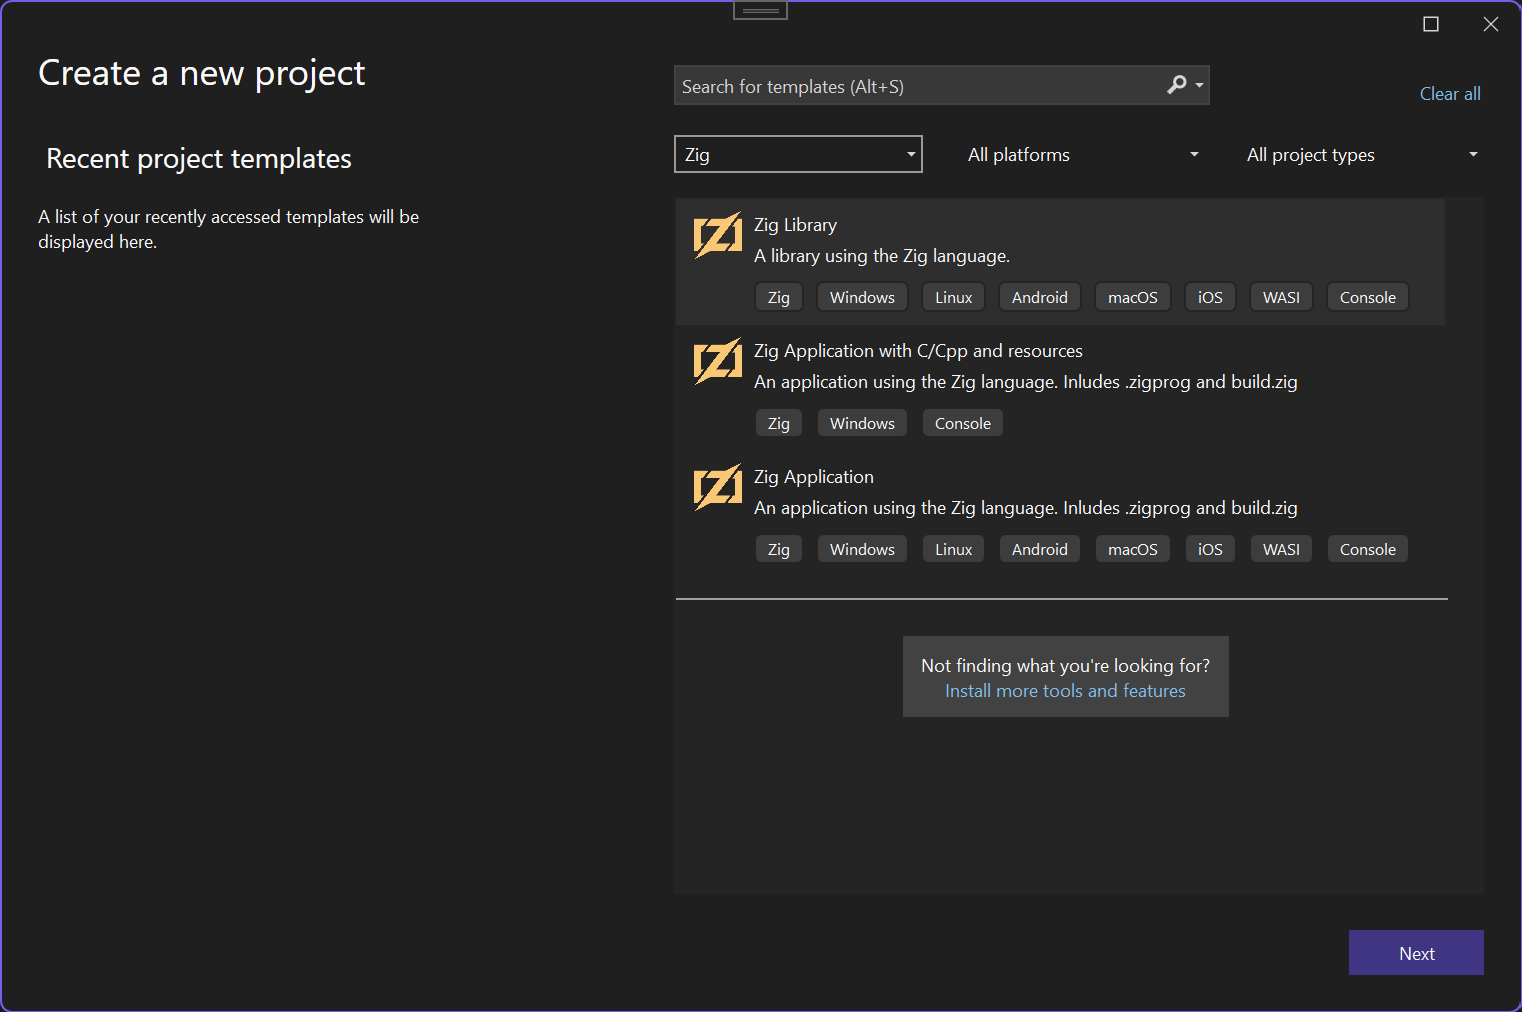Click the WASI tag under Zig Library
Screen dimensions: 1522x1012
click(1280, 297)
